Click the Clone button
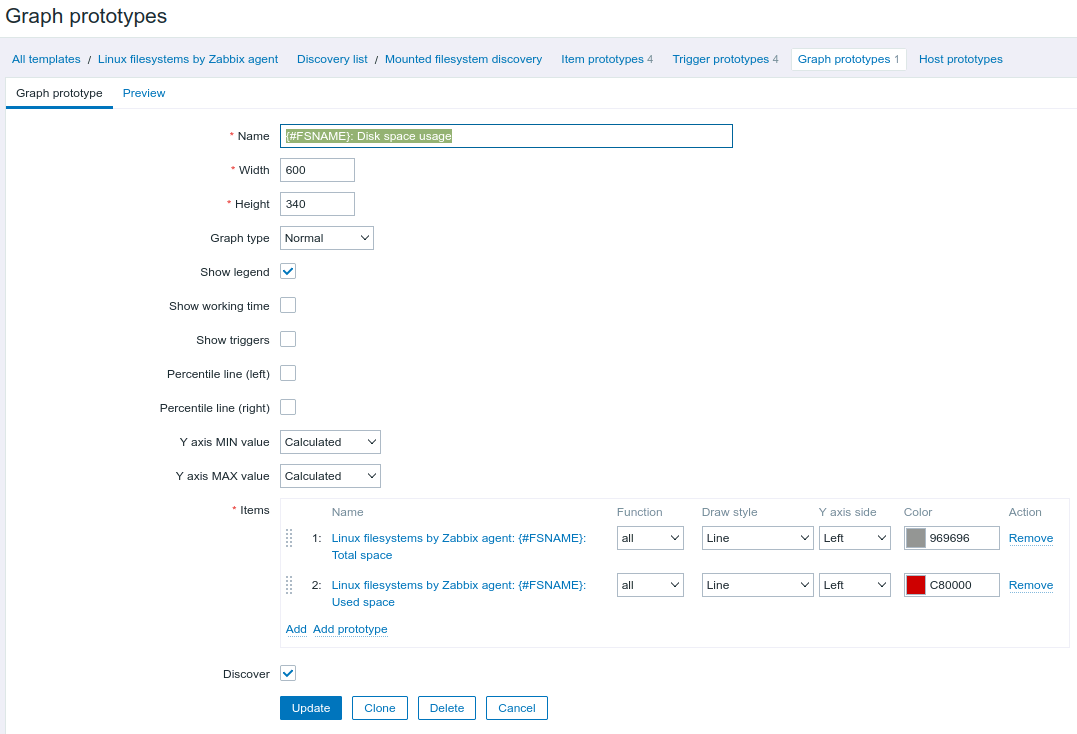Image resolution: width=1077 pixels, height=734 pixels. (x=380, y=708)
